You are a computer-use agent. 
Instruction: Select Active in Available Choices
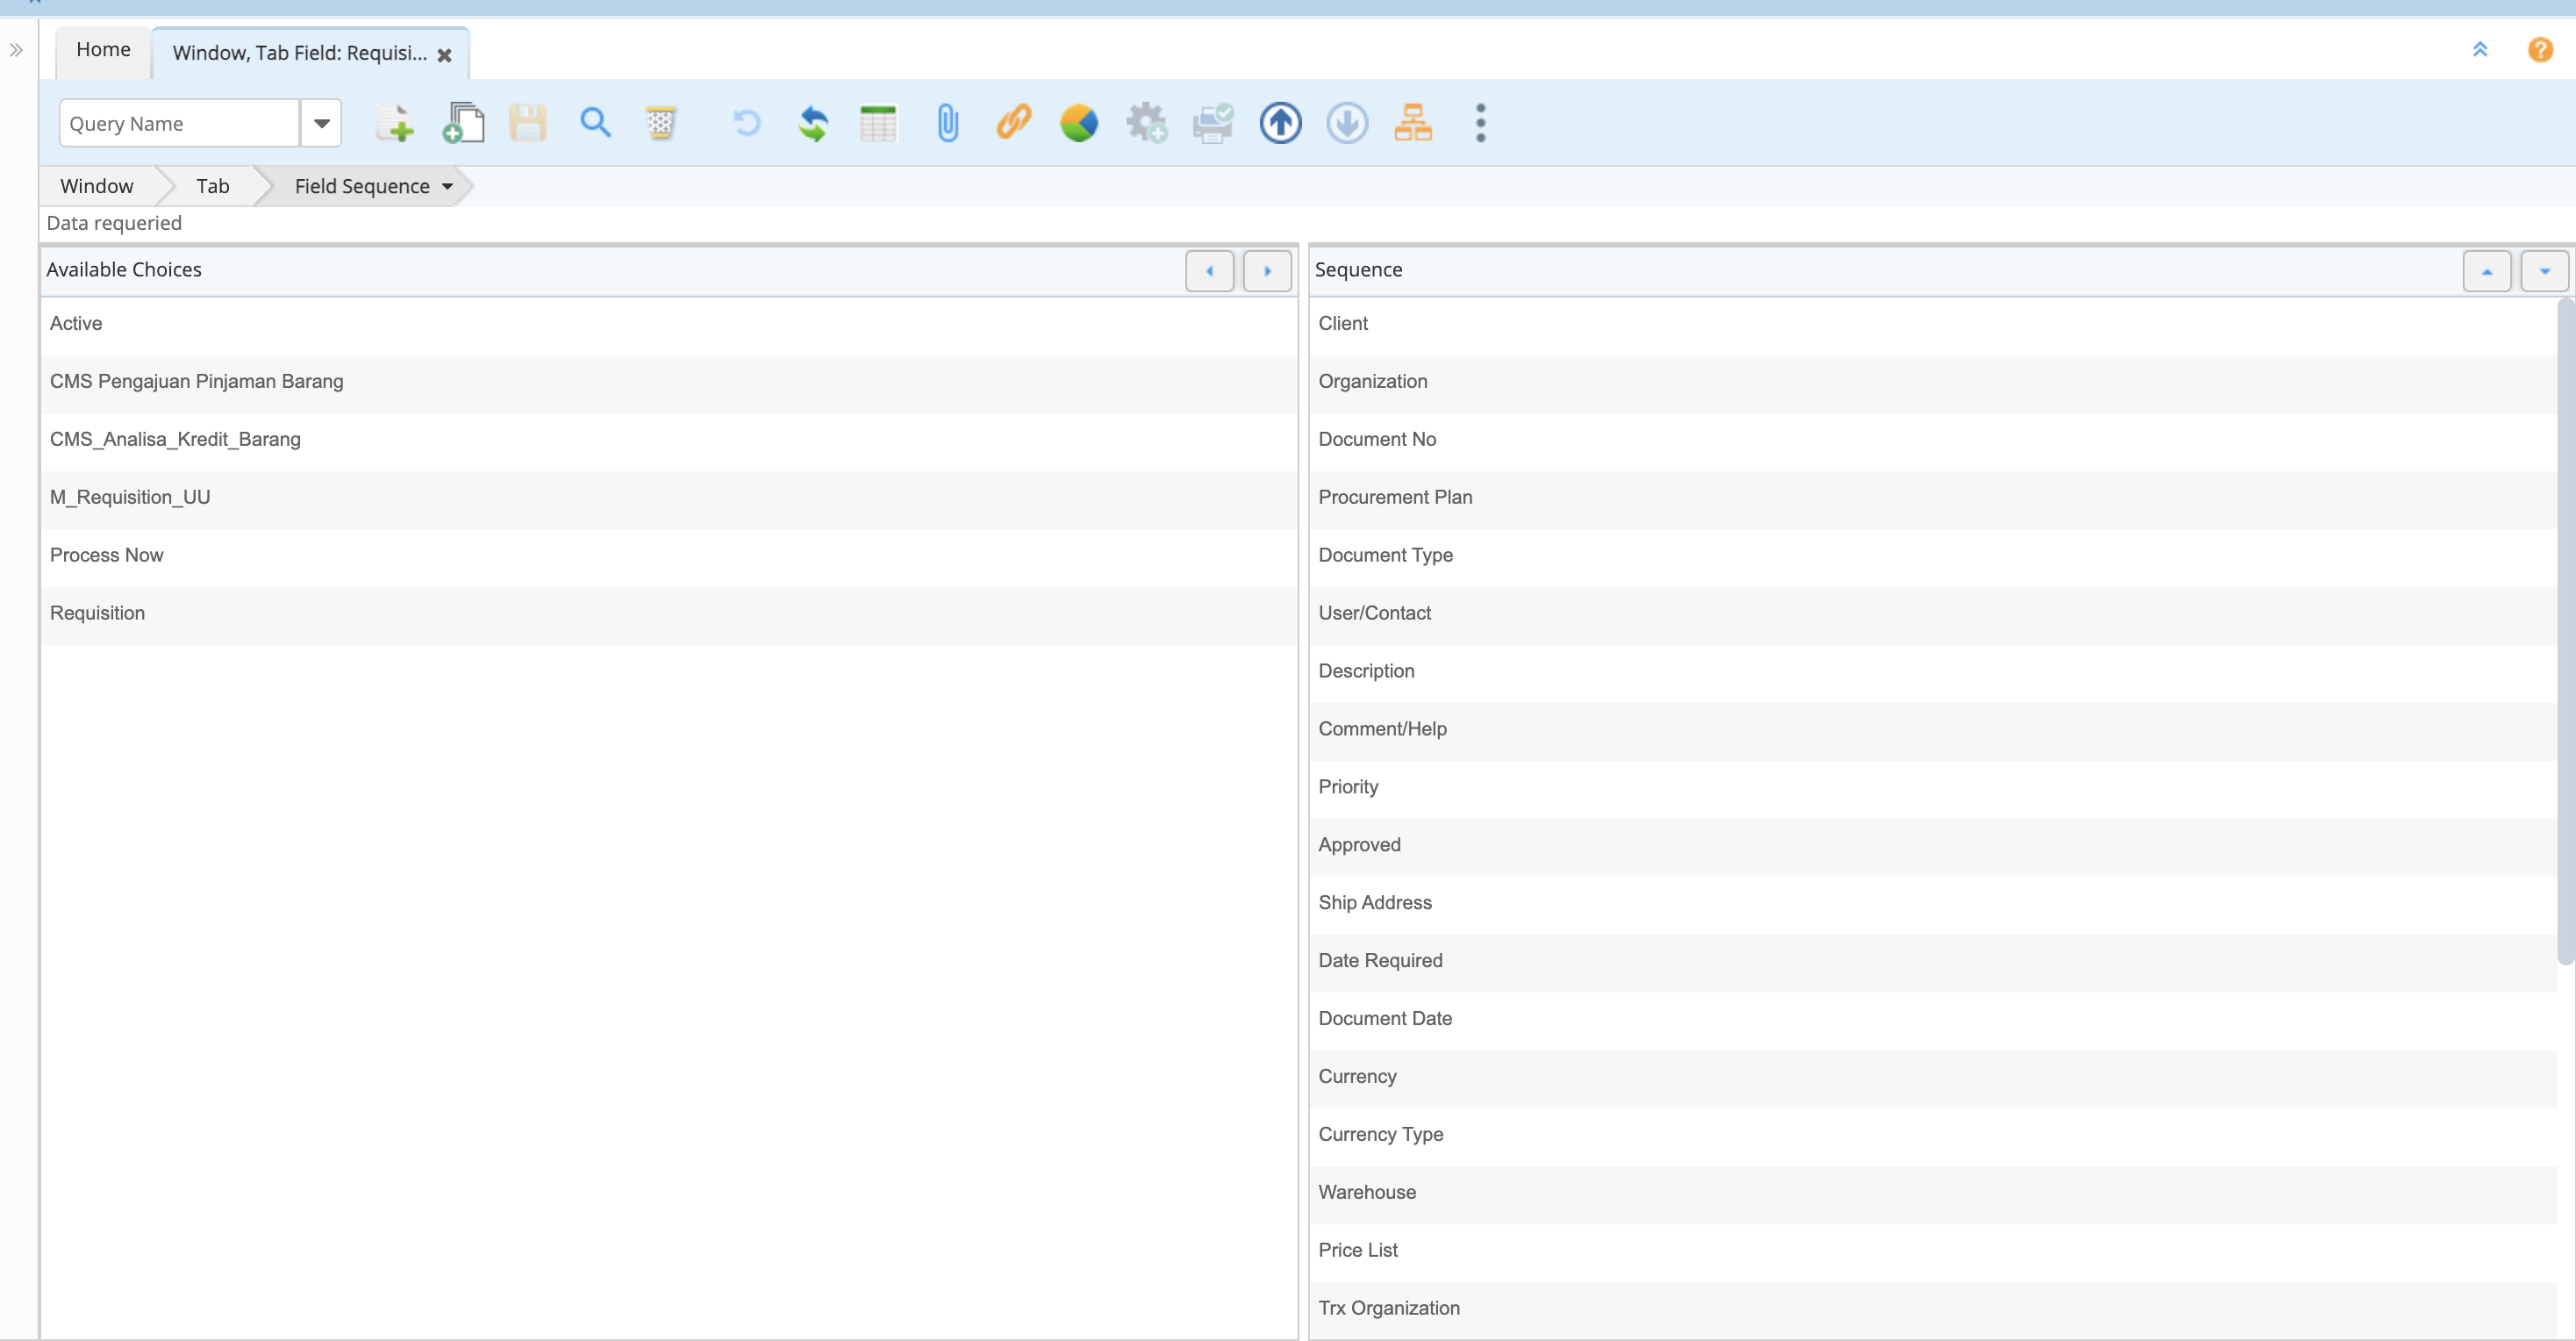(x=669, y=324)
